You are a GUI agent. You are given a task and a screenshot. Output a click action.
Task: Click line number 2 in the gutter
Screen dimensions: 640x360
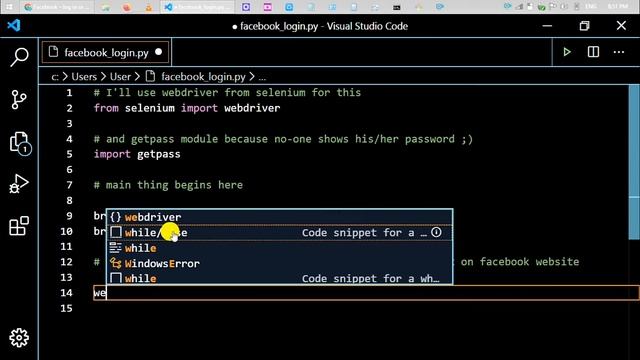point(69,108)
